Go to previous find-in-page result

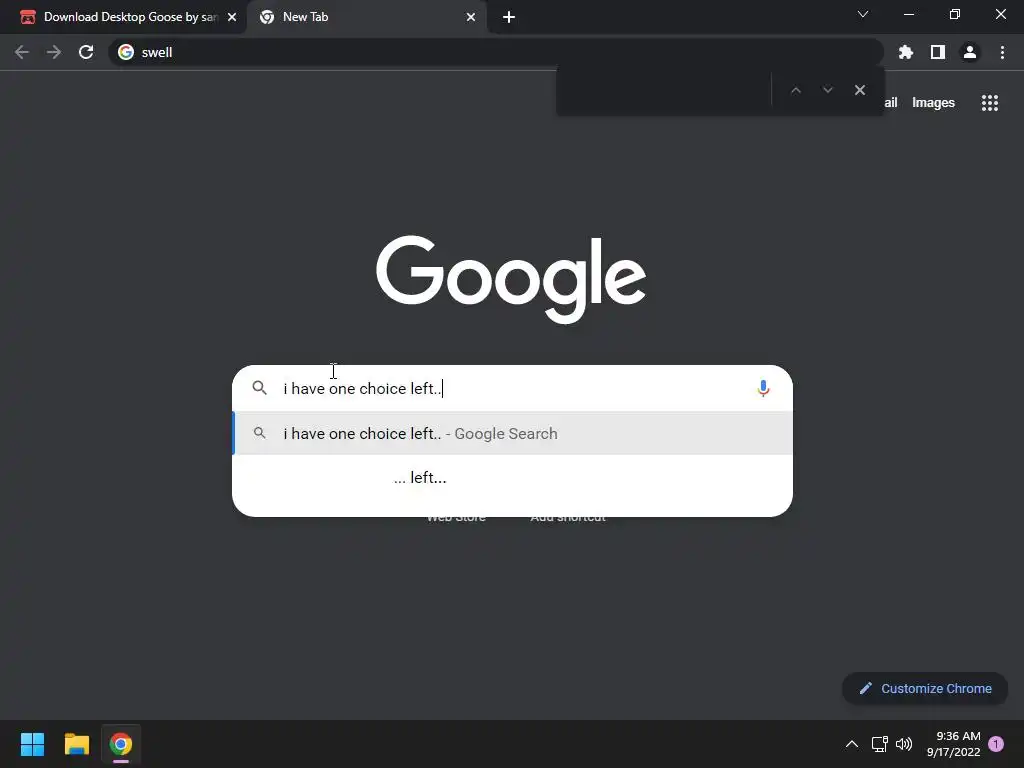point(795,90)
